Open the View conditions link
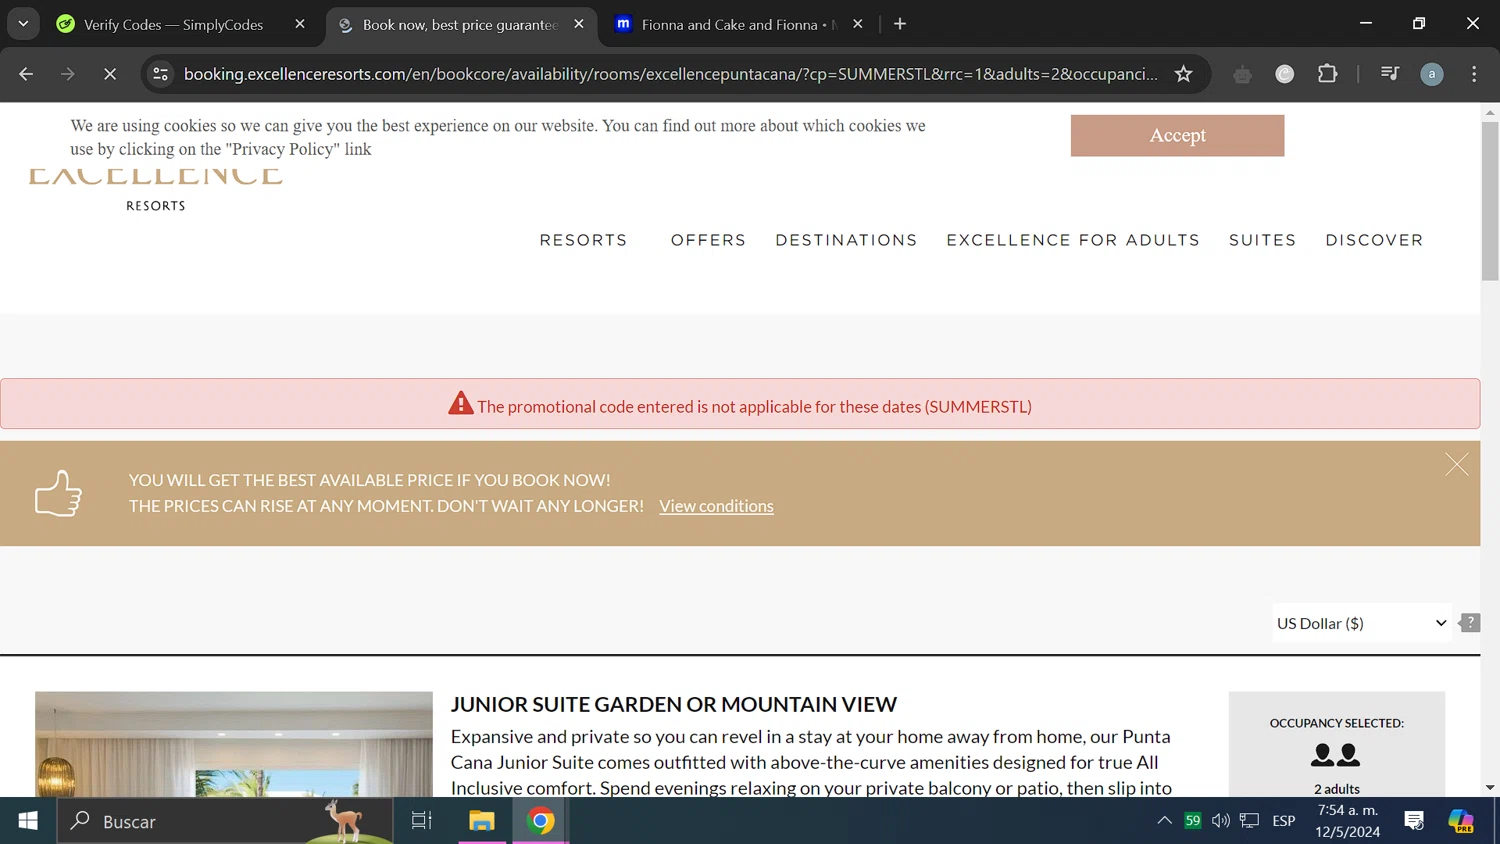 [x=716, y=506]
